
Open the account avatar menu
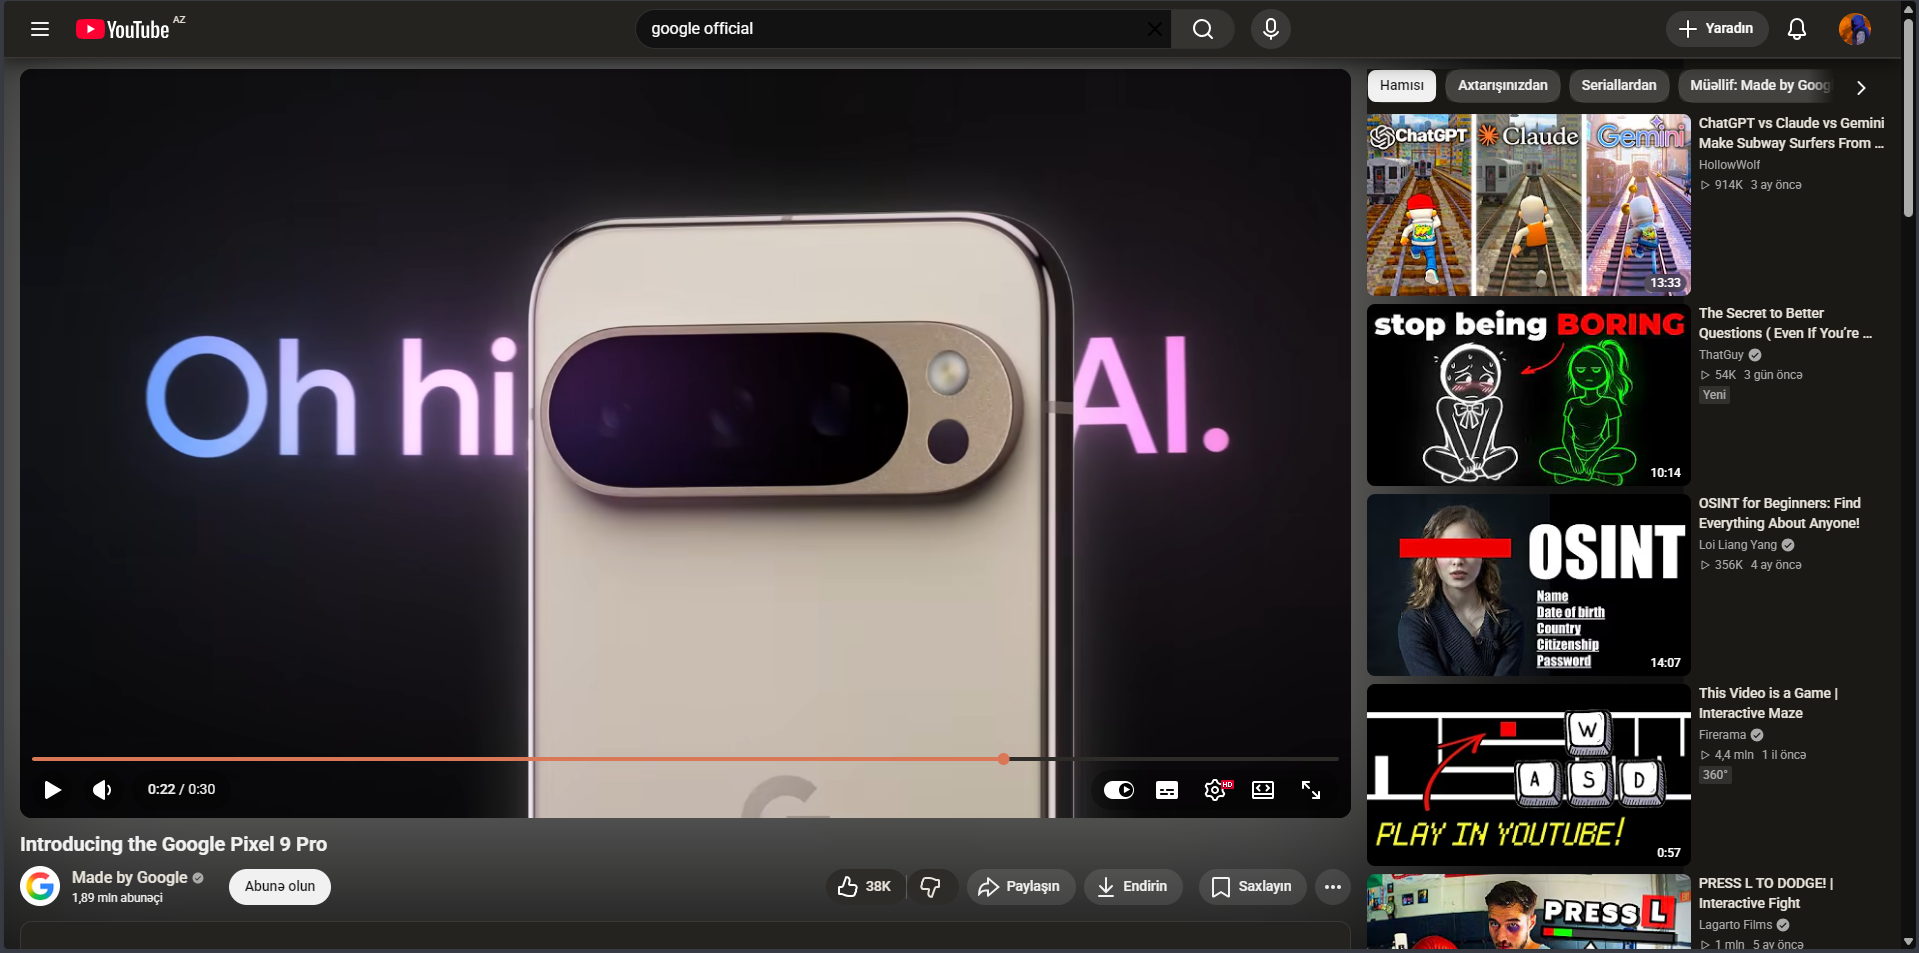click(1855, 29)
